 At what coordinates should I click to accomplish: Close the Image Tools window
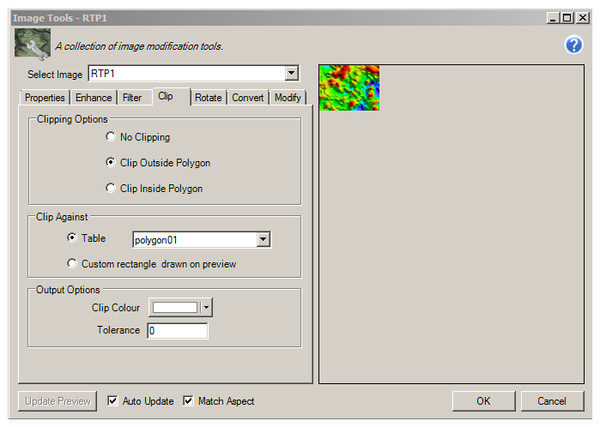click(x=582, y=18)
